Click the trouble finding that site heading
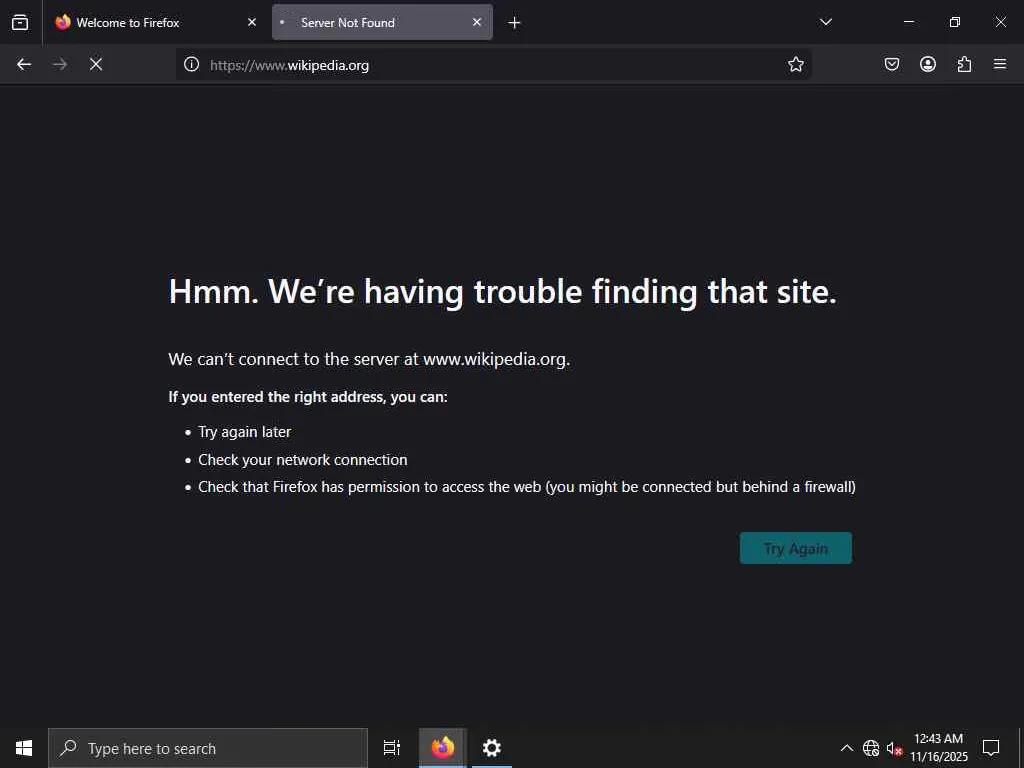Viewport: 1024px width, 768px height. (502, 291)
